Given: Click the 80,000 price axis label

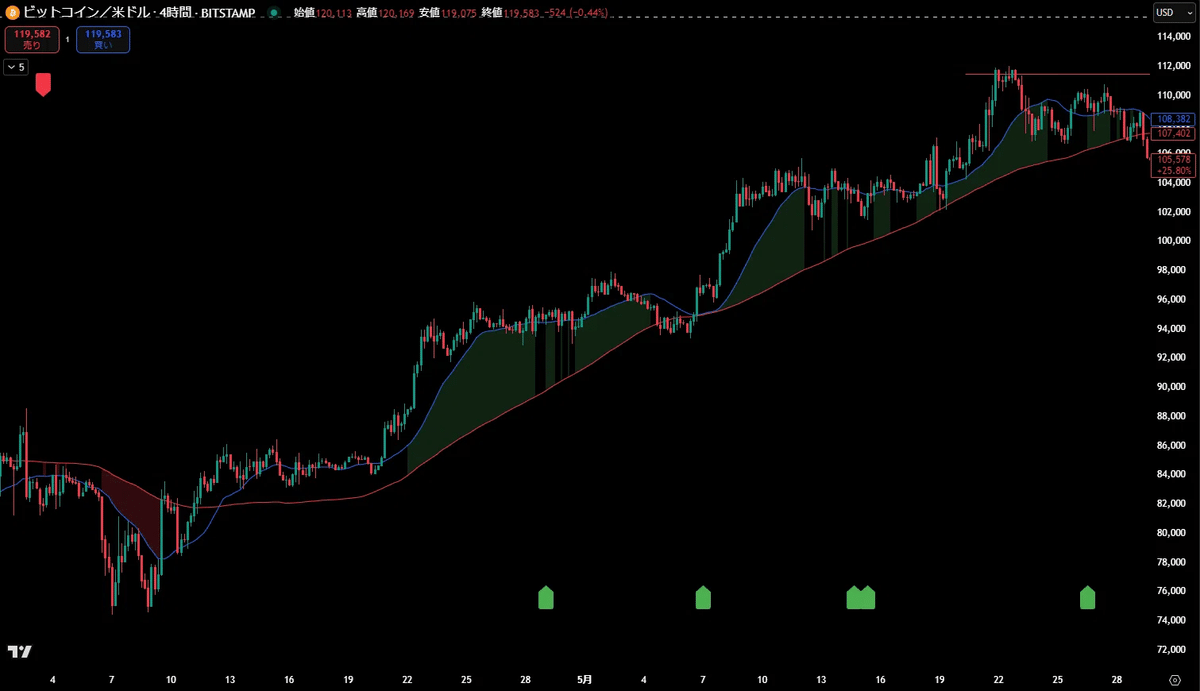Looking at the screenshot, I should click(1172, 533).
